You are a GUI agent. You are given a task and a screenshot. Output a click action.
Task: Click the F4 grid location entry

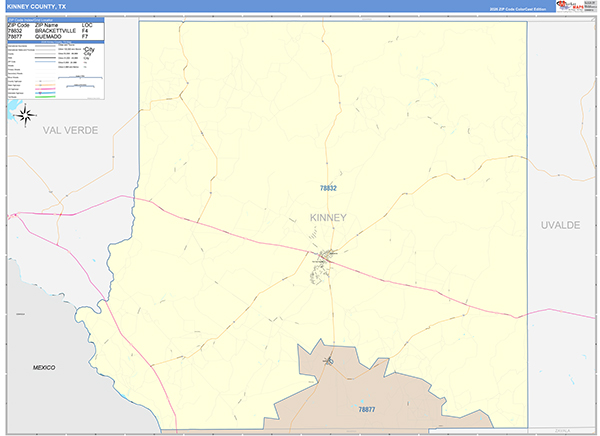tap(85, 31)
